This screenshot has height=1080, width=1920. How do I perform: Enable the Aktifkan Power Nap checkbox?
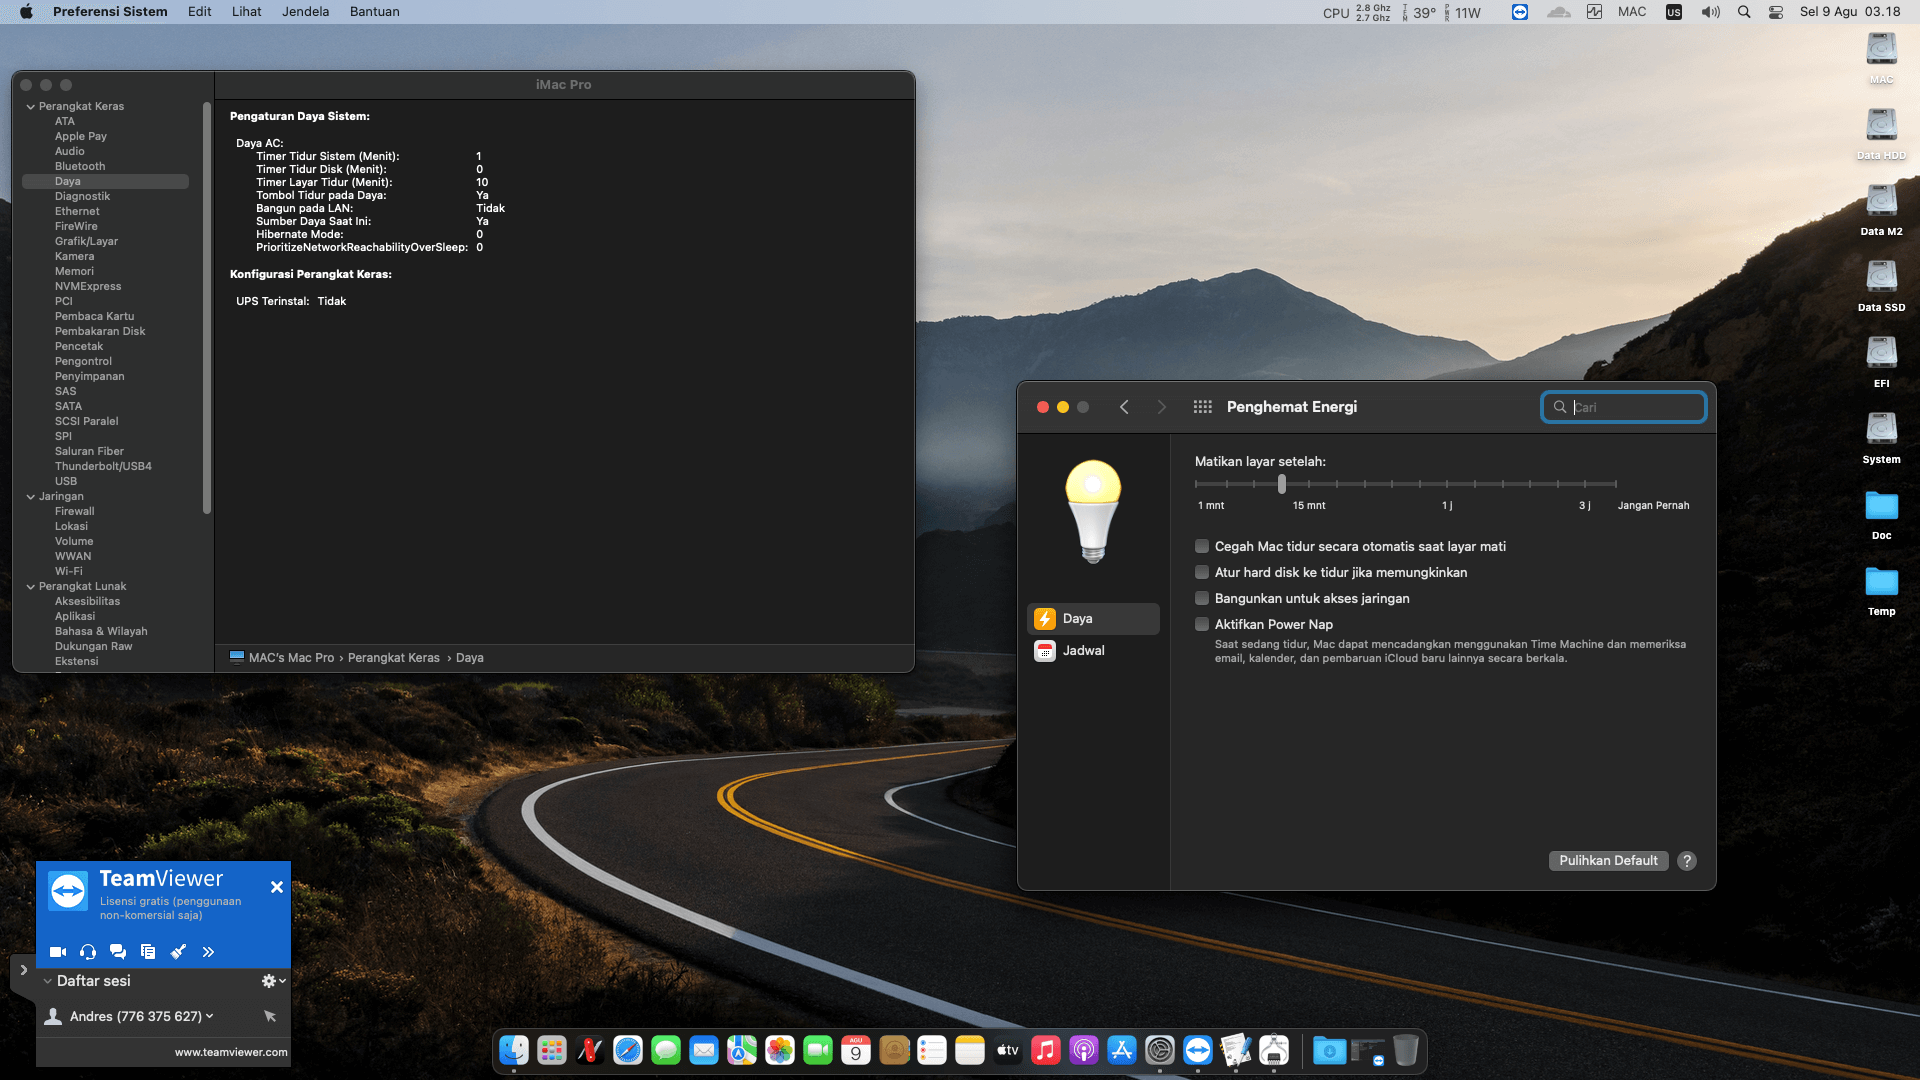[x=1202, y=625]
